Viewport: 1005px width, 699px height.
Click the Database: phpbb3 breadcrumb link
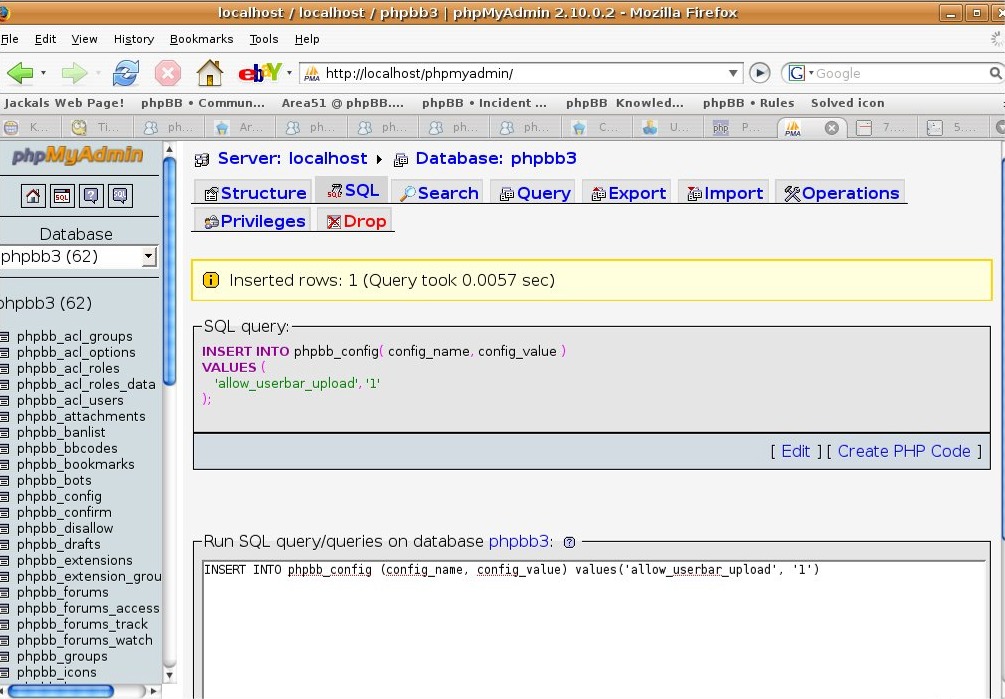pyautogui.click(x=495, y=158)
